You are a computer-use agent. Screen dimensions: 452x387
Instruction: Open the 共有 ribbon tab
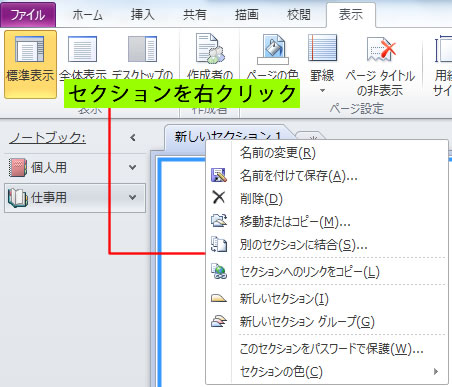click(x=195, y=15)
